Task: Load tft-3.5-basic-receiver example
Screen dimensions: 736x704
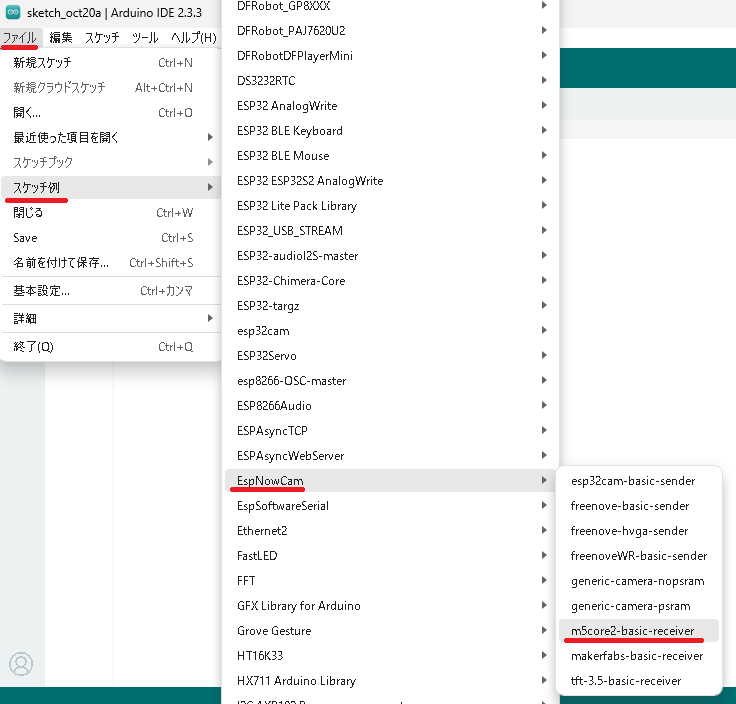Action: 639,681
